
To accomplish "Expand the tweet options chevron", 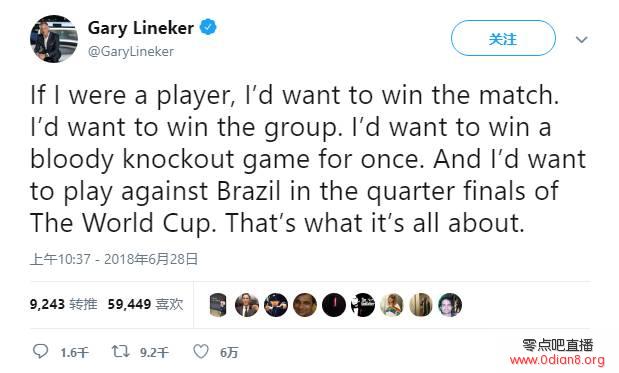I will 581,39.
